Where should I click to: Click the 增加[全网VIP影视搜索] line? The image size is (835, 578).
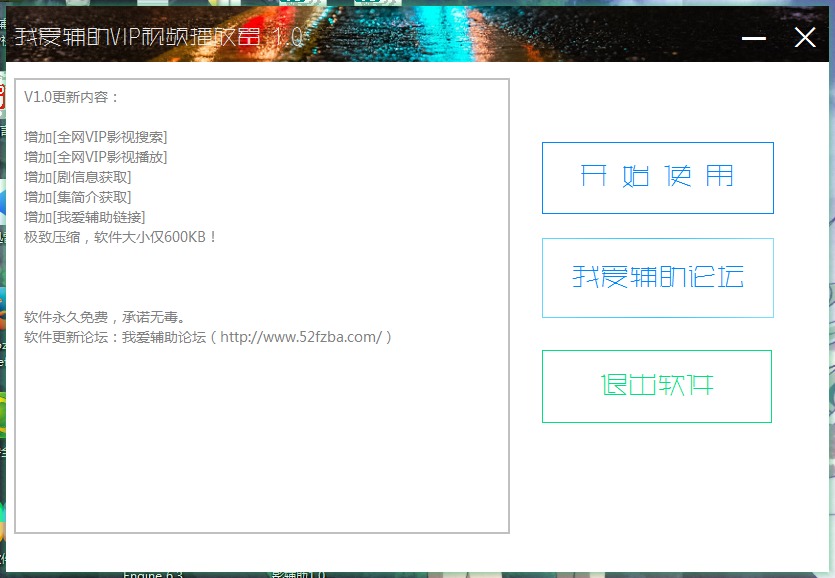(95, 137)
